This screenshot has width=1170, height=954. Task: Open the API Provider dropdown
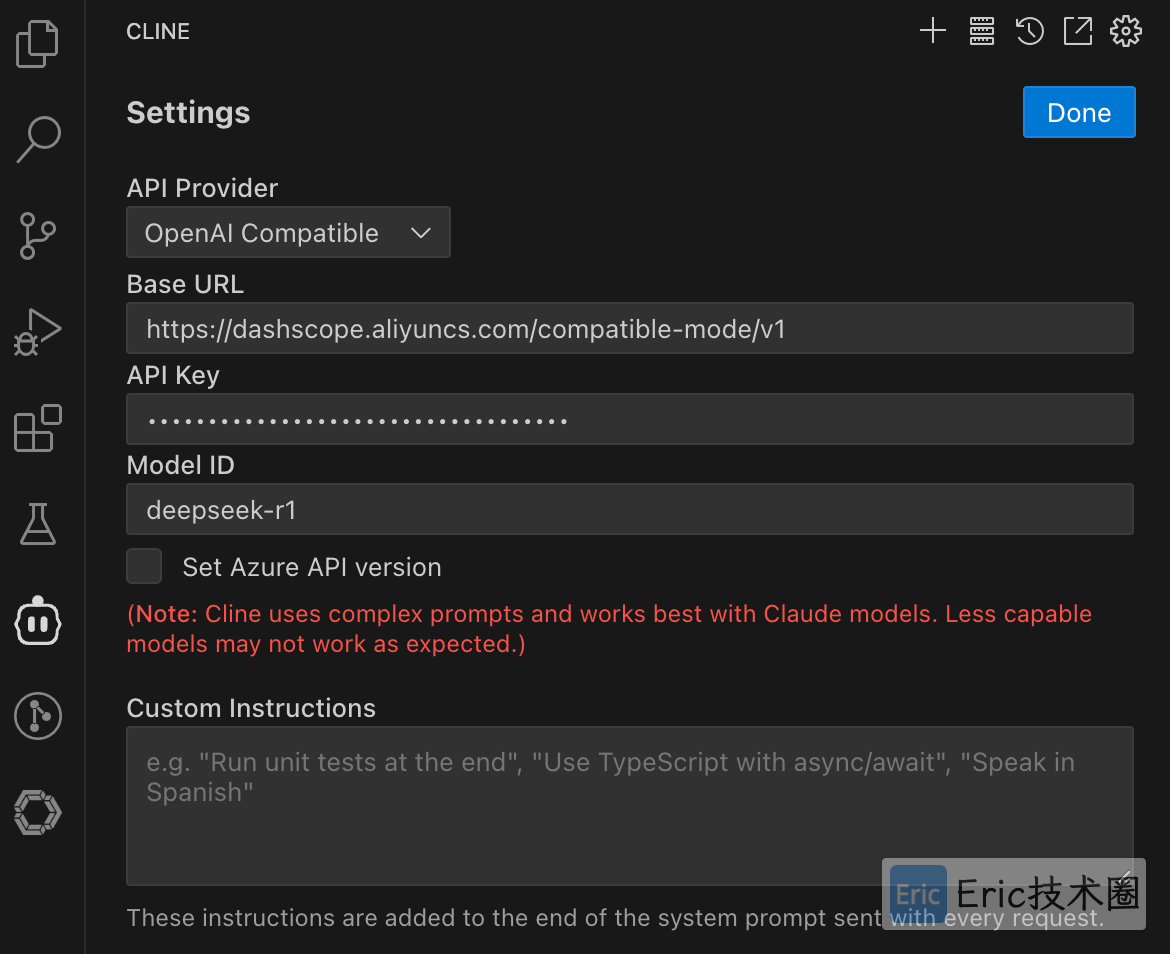[288, 232]
